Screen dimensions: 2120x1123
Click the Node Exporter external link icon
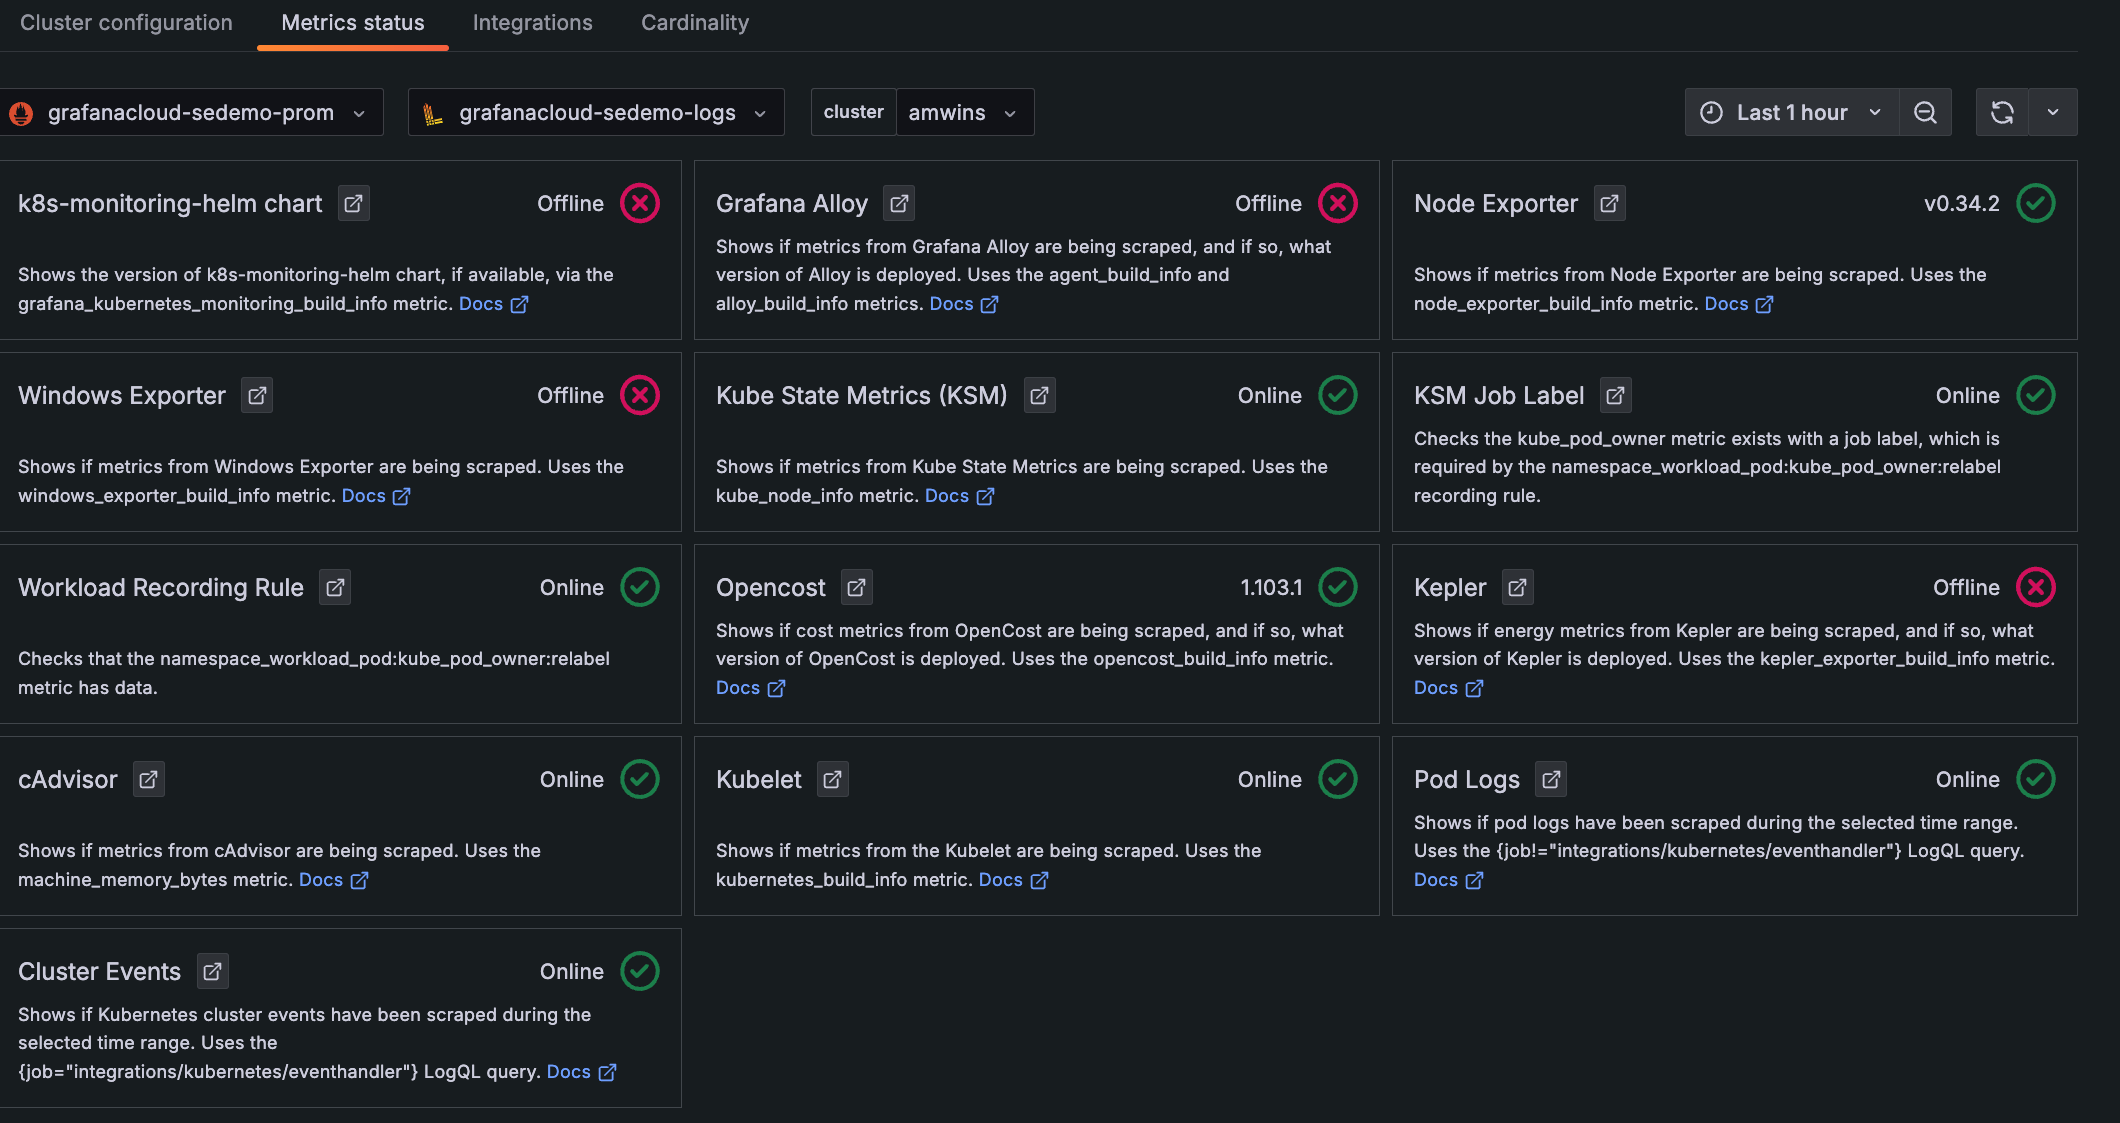coord(1610,203)
